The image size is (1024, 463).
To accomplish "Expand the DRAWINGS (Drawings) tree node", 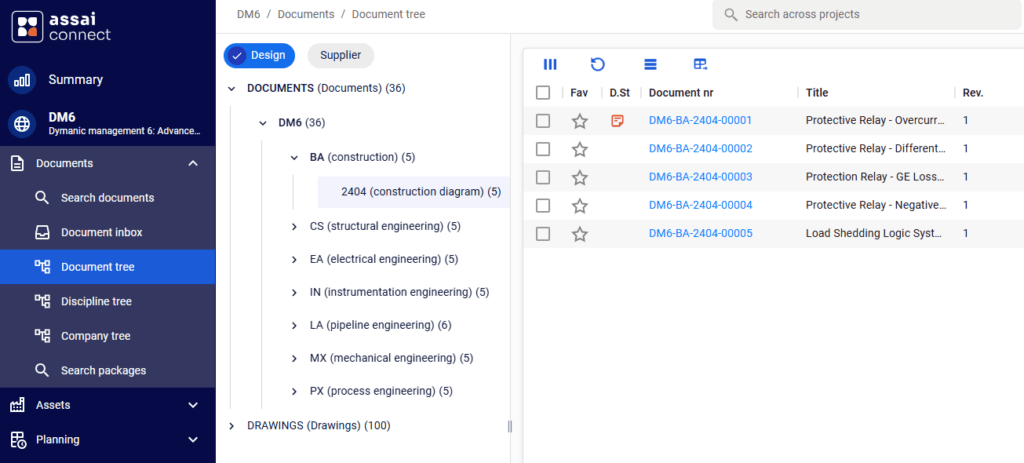I will pyautogui.click(x=232, y=425).
